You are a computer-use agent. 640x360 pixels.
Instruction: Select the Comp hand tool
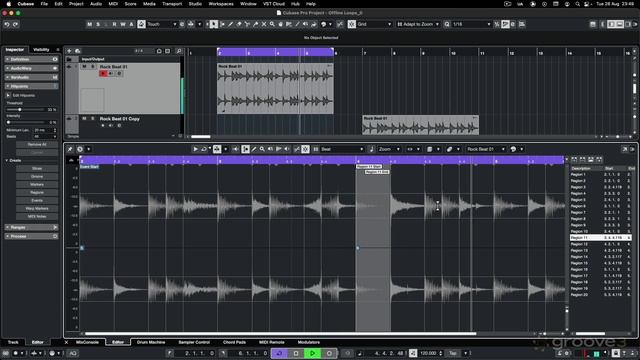coord(280,24)
